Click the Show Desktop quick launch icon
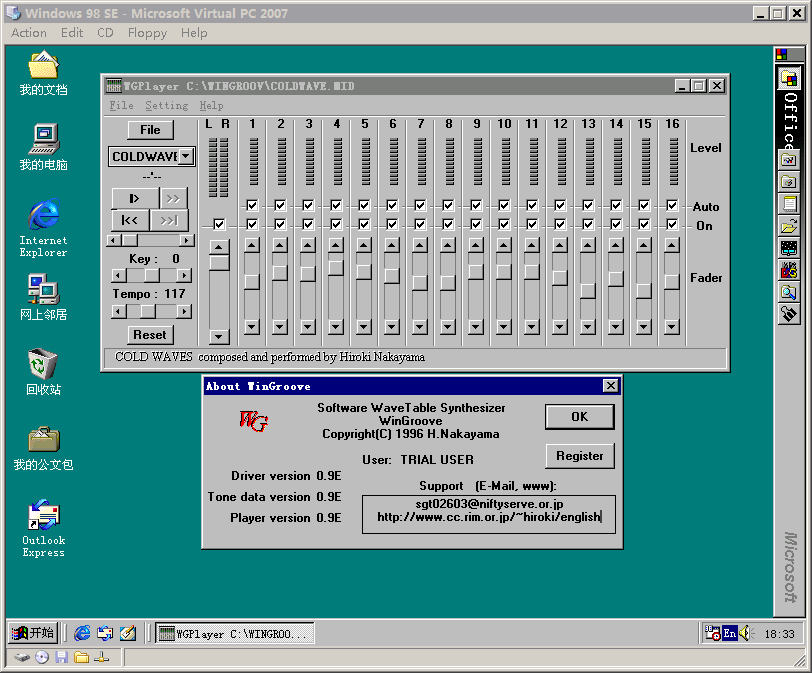812x673 pixels. click(127, 633)
